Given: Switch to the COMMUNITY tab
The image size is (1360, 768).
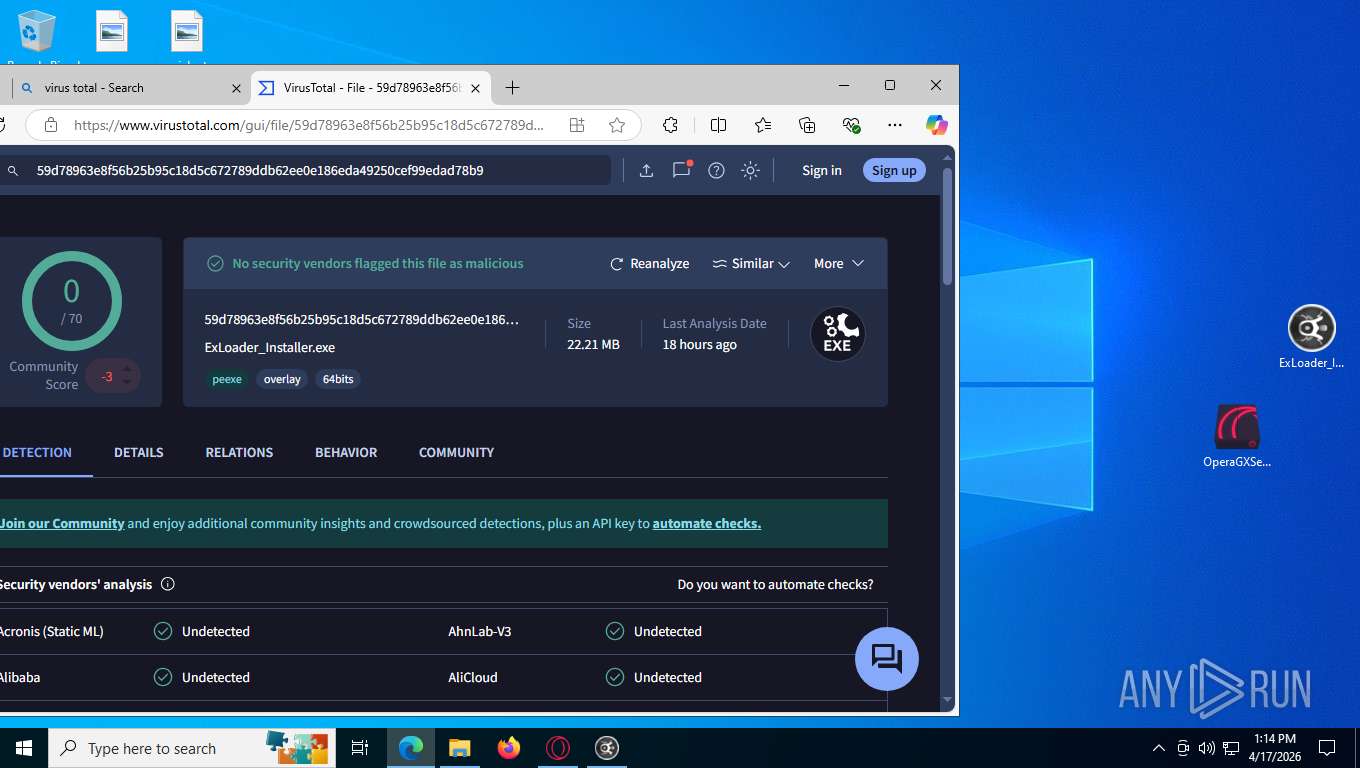Looking at the screenshot, I should click(x=456, y=452).
